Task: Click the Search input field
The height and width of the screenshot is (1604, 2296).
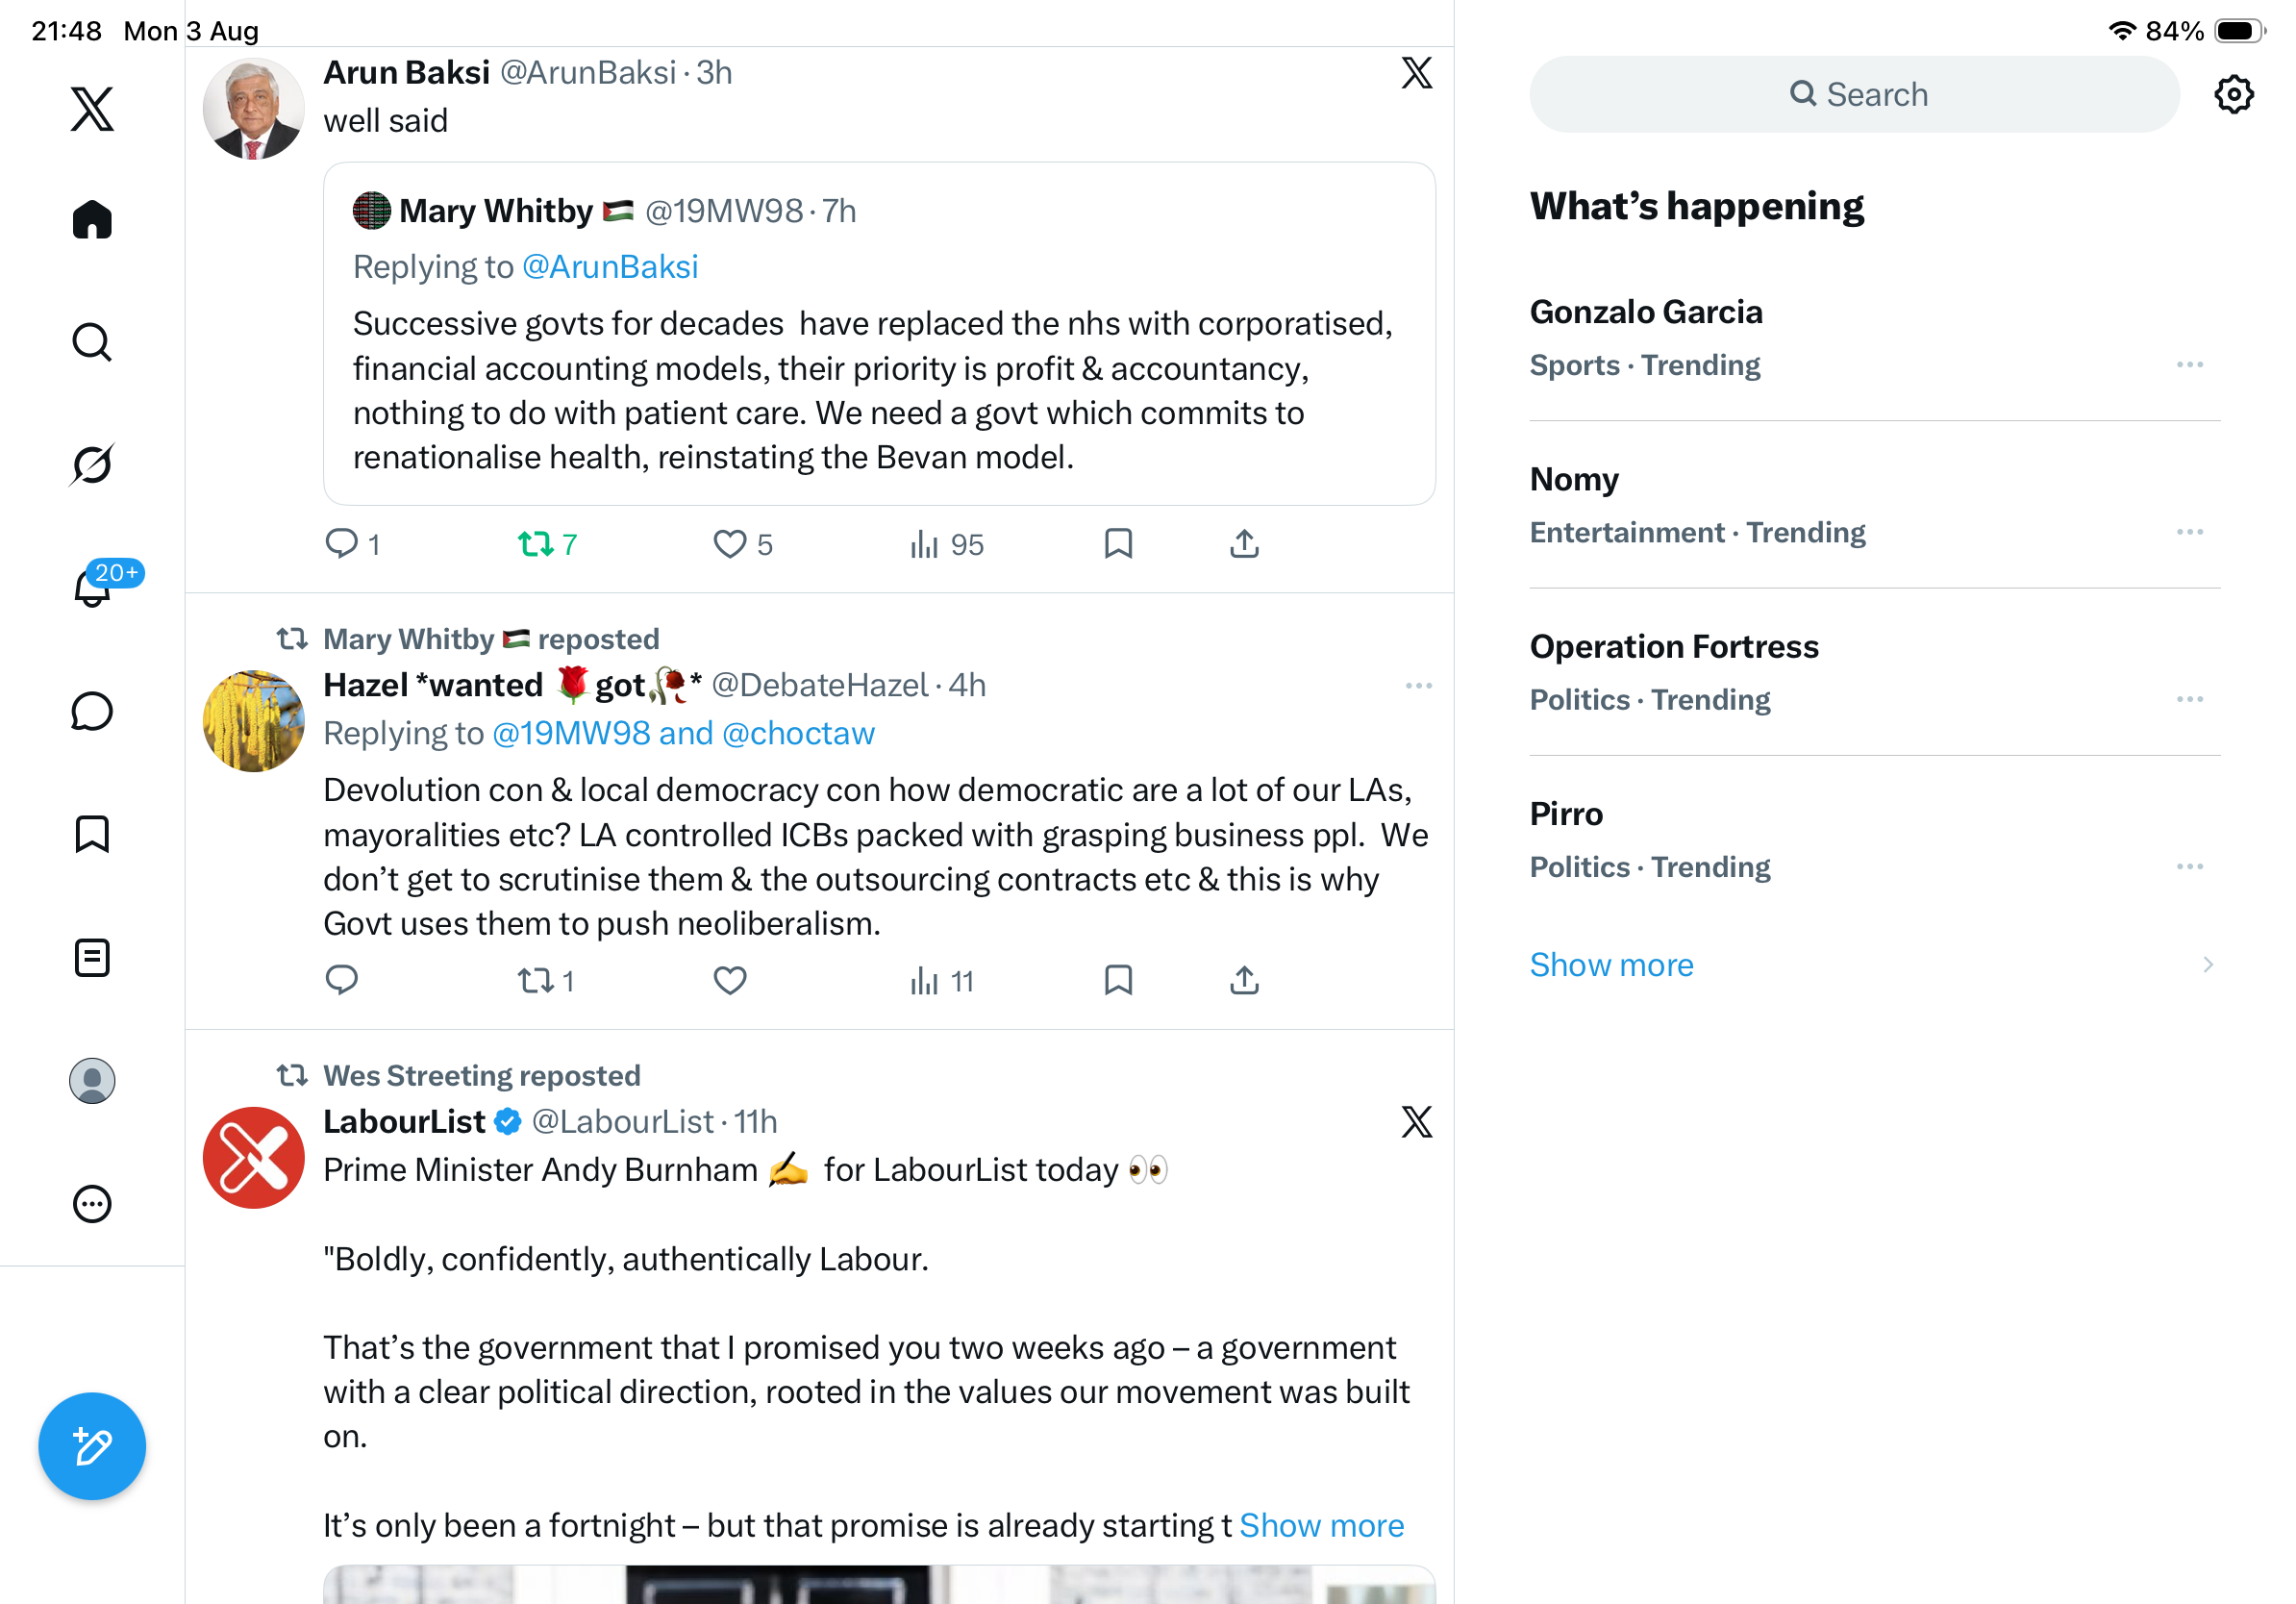Action: pos(1854,95)
